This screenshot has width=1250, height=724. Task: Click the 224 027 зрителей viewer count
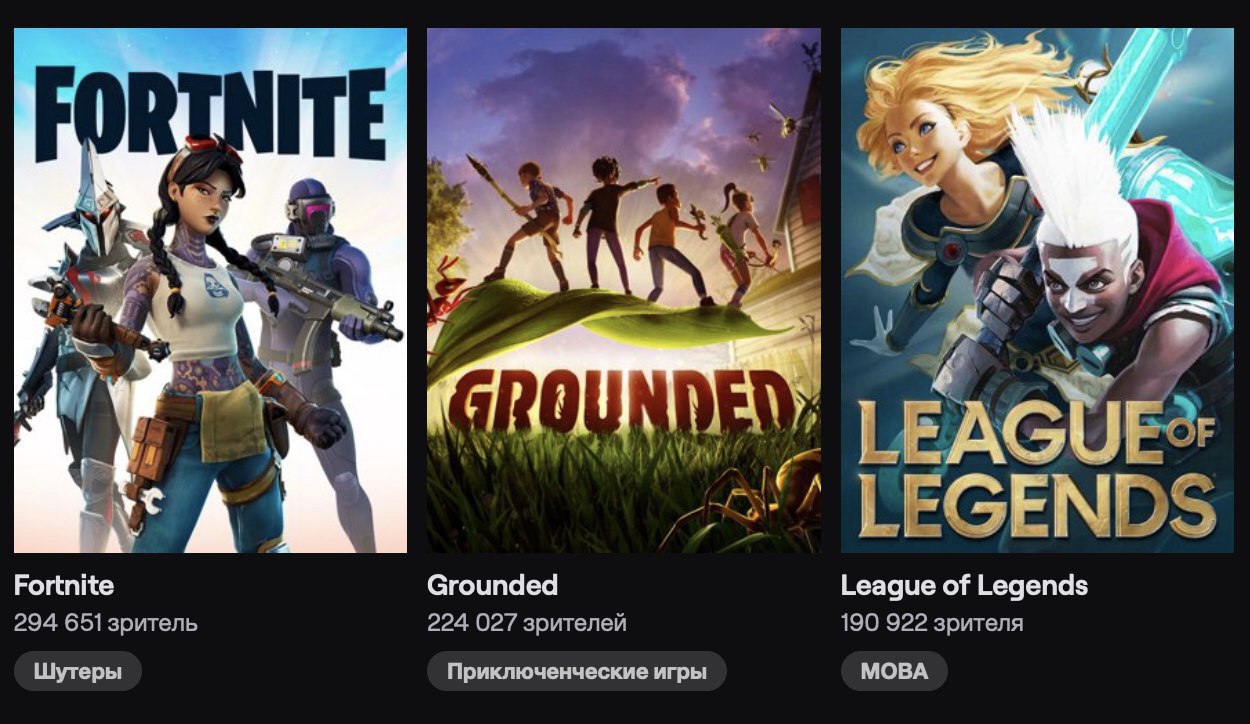coord(527,624)
